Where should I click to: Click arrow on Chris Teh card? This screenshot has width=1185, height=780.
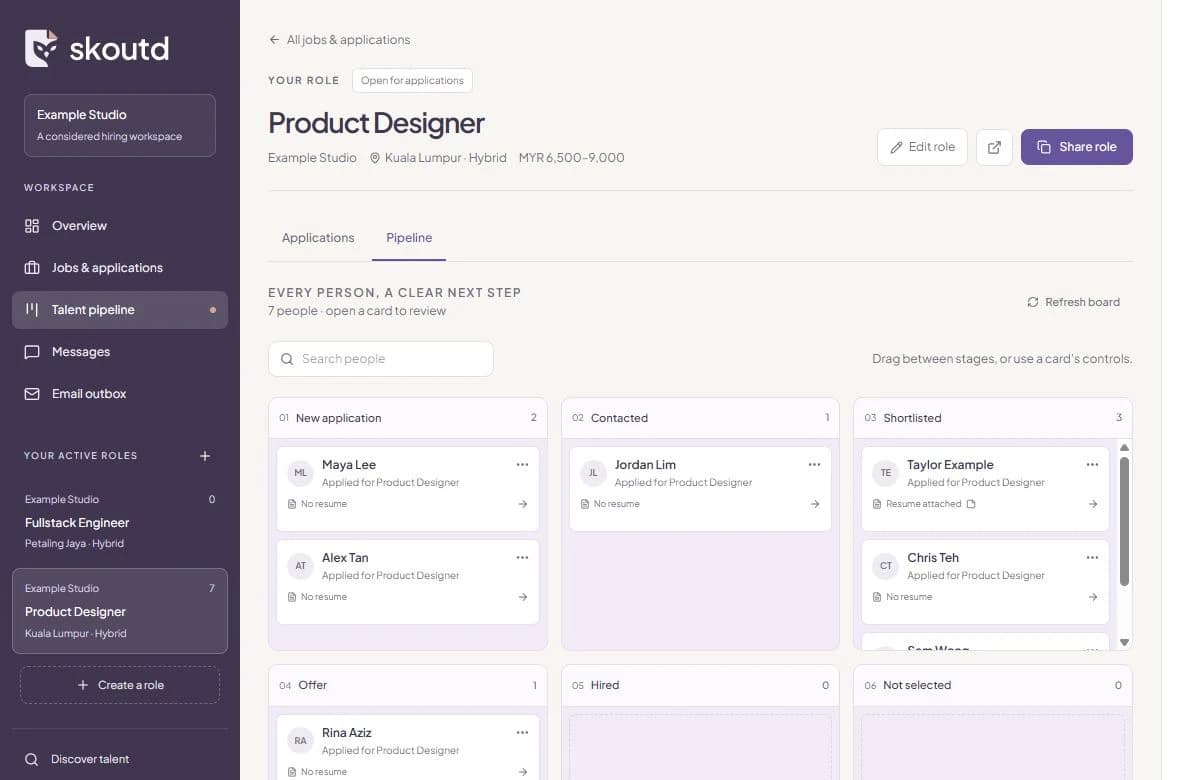point(1093,597)
